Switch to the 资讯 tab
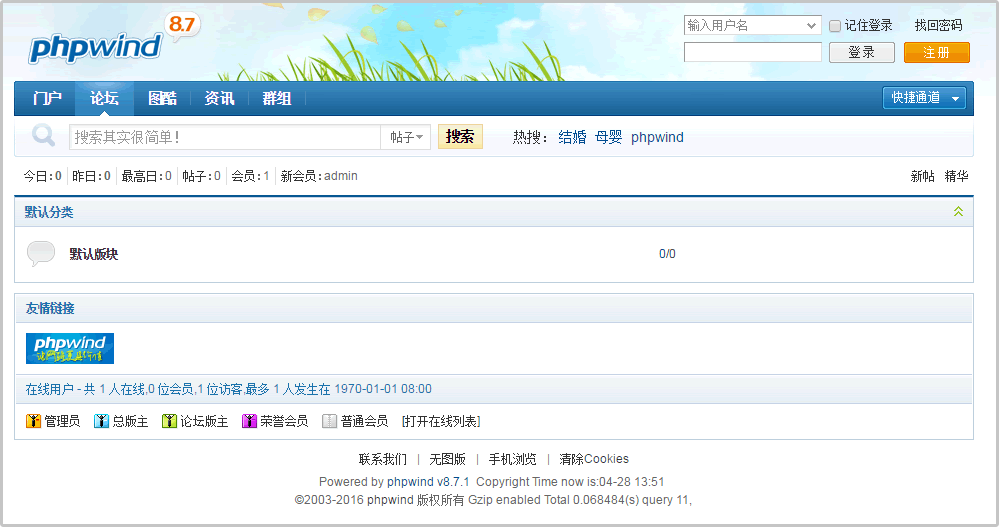Viewport: 999px width, 527px height. [219, 98]
